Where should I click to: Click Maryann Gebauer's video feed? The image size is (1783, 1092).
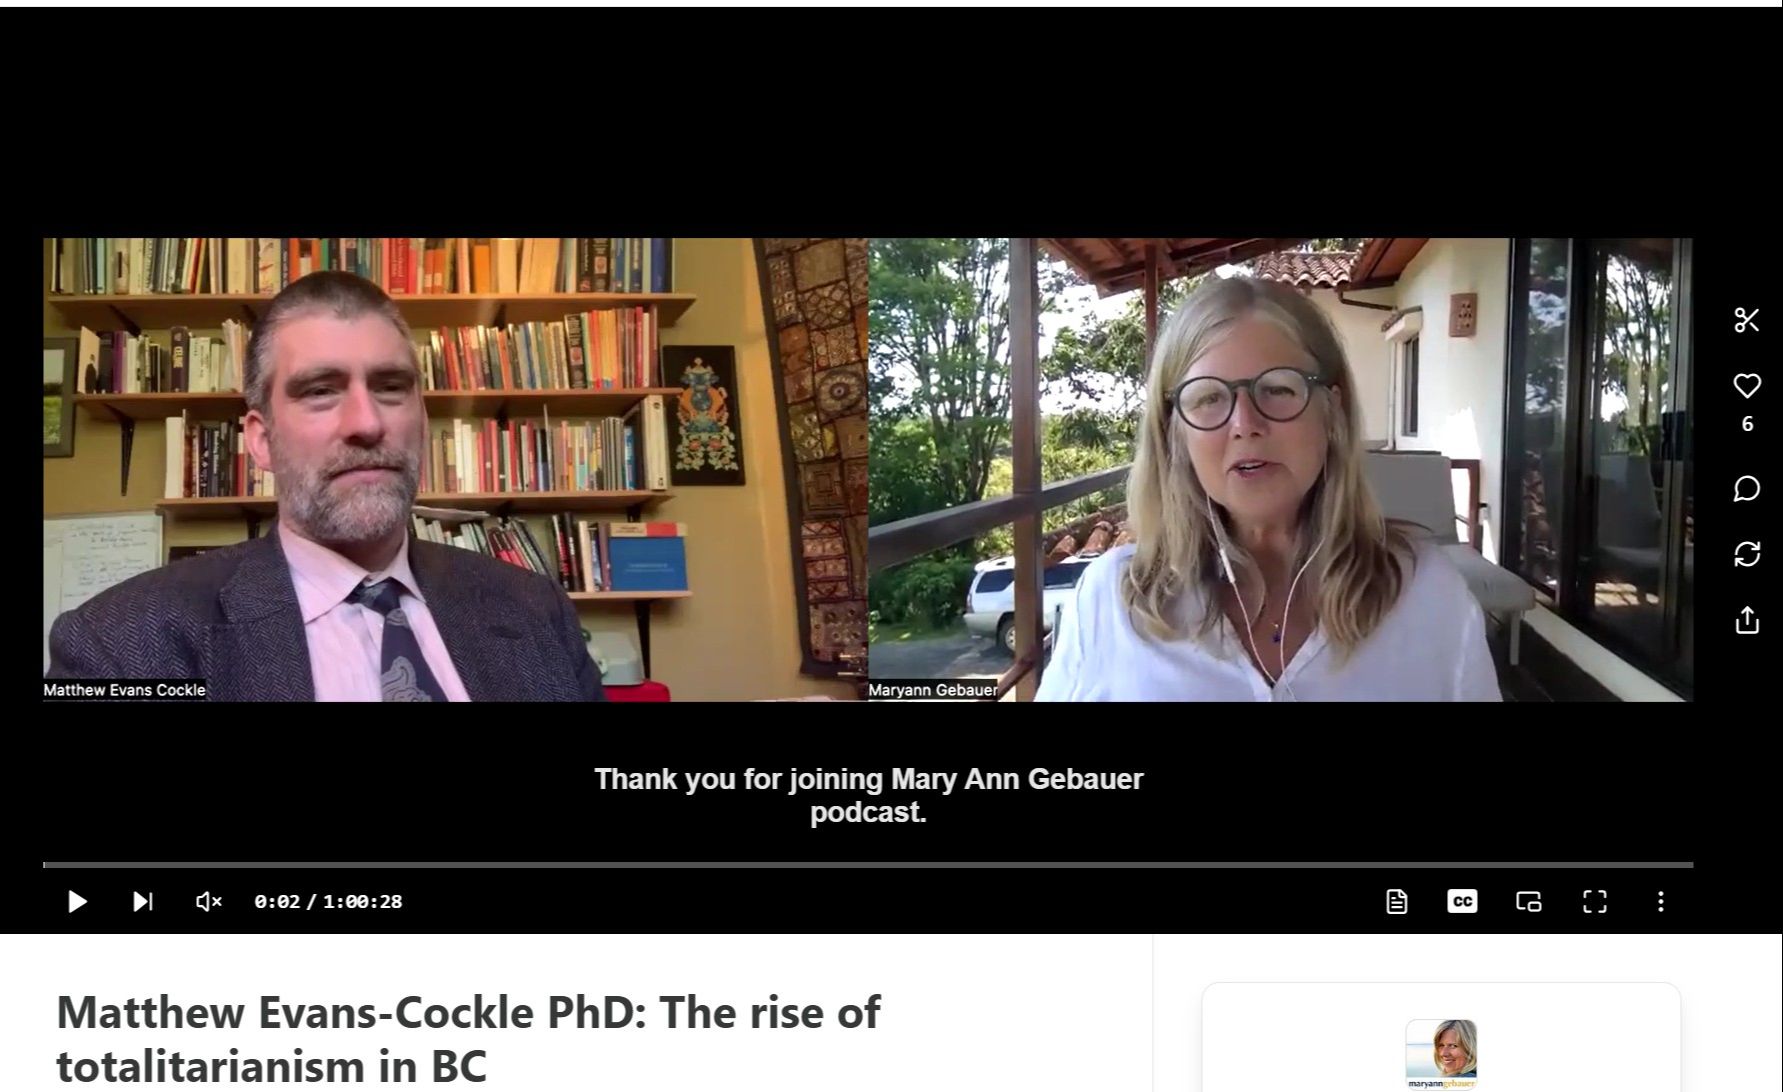1280,469
